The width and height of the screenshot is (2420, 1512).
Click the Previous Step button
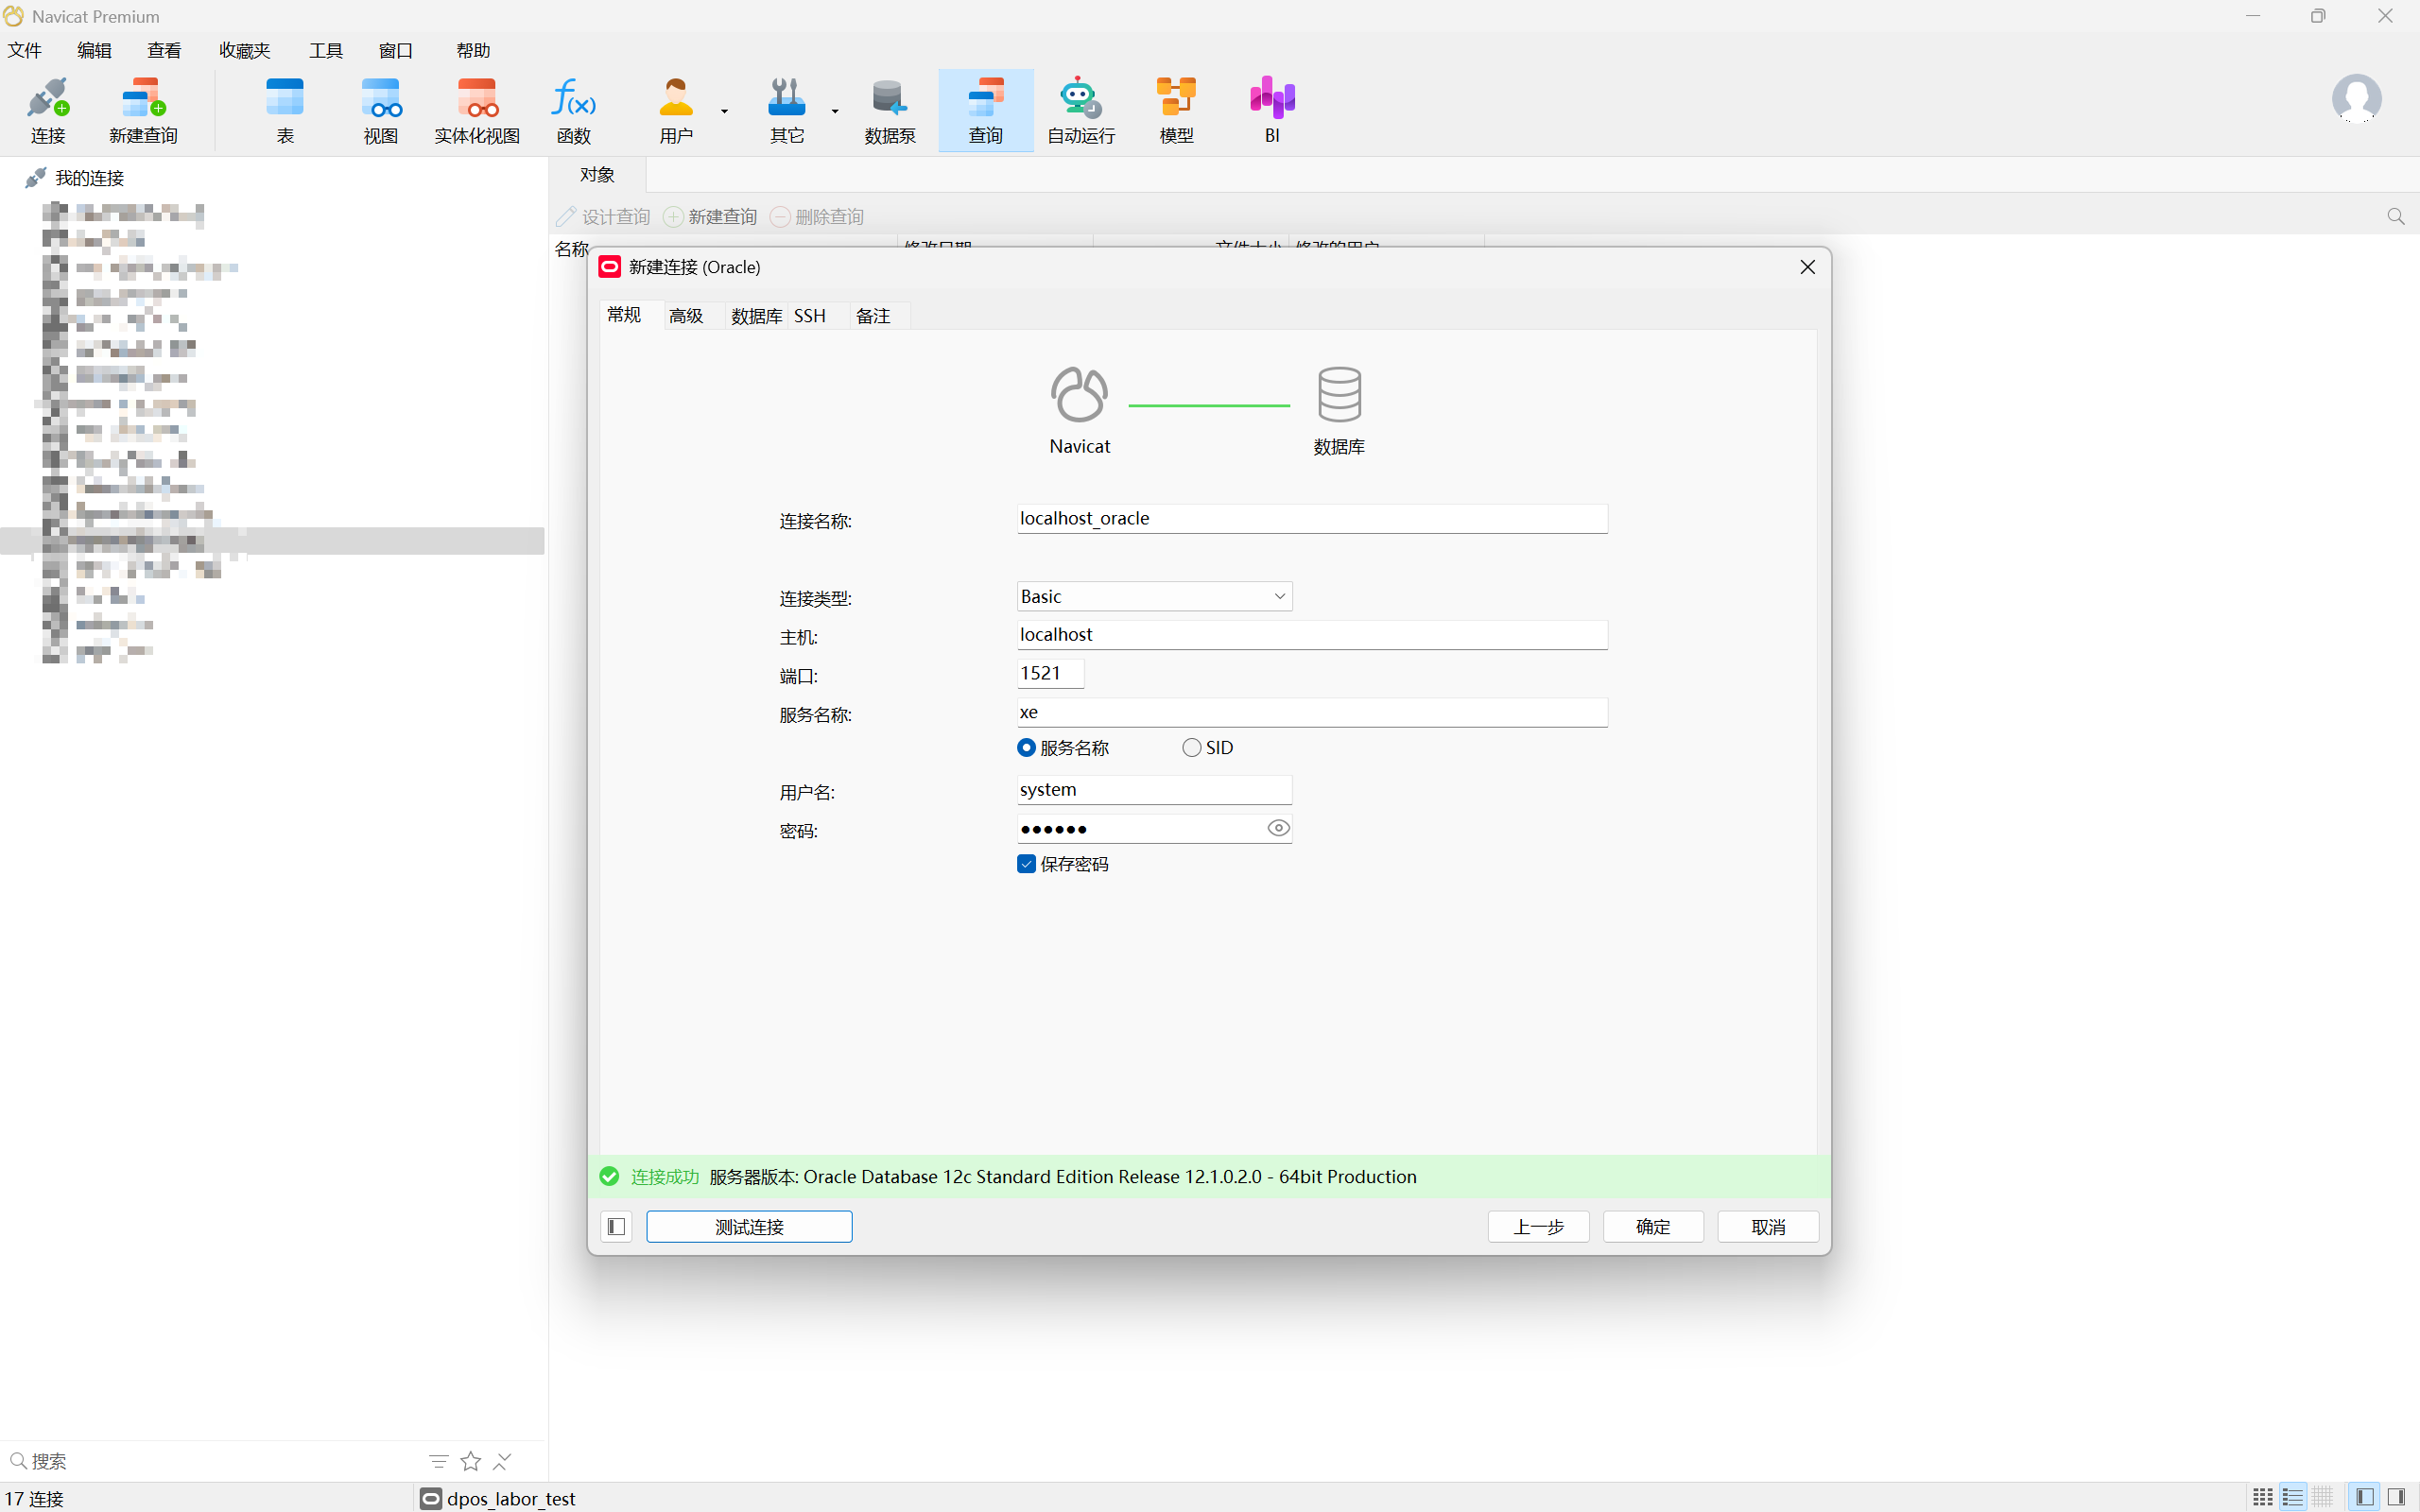[x=1538, y=1227]
